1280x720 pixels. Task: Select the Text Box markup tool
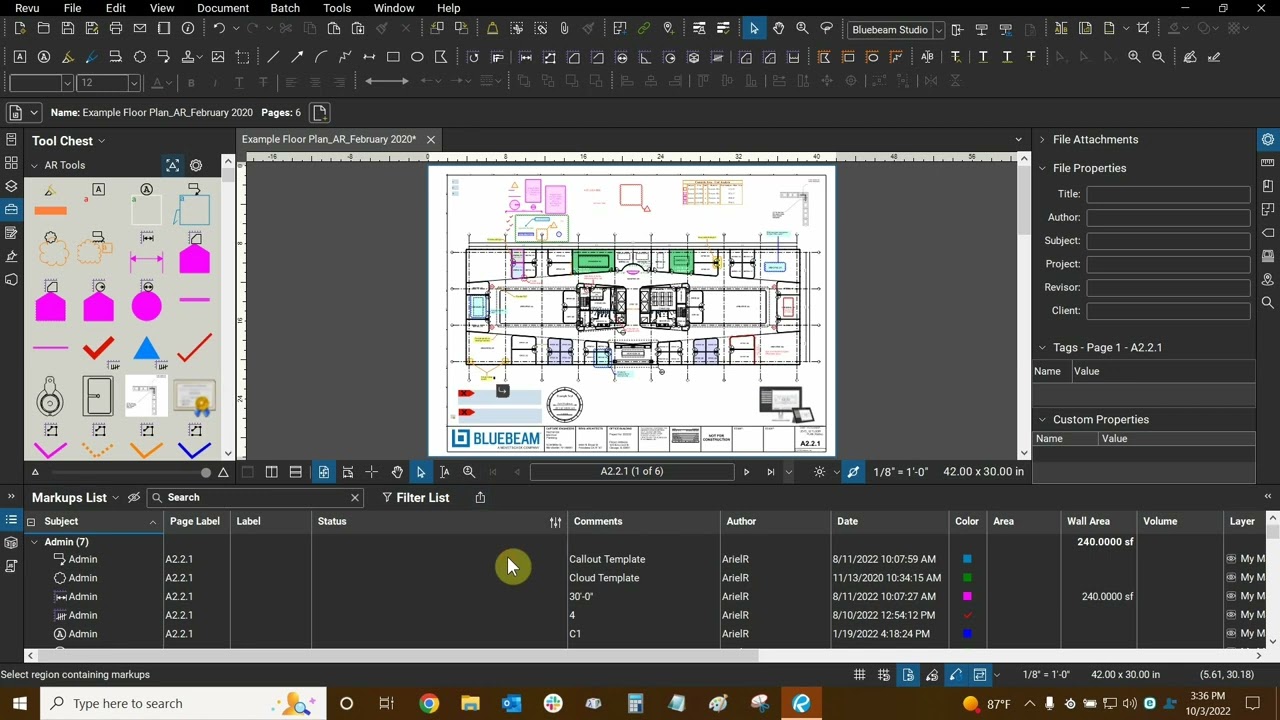[x=20, y=57]
